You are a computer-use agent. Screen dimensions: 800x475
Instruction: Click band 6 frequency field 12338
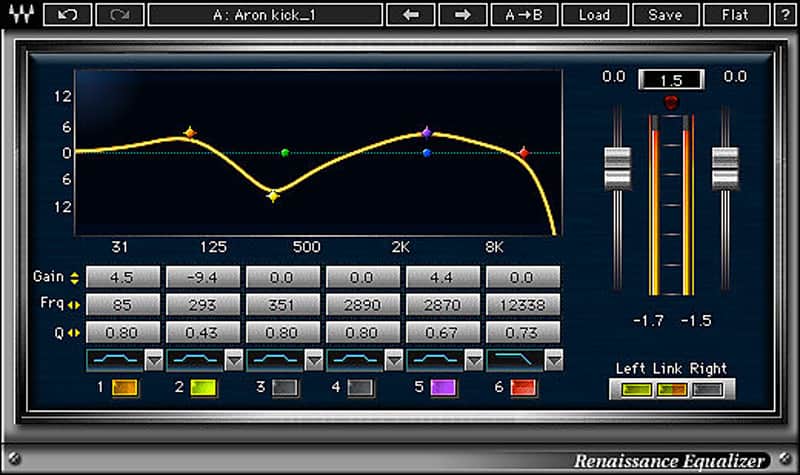(x=523, y=305)
